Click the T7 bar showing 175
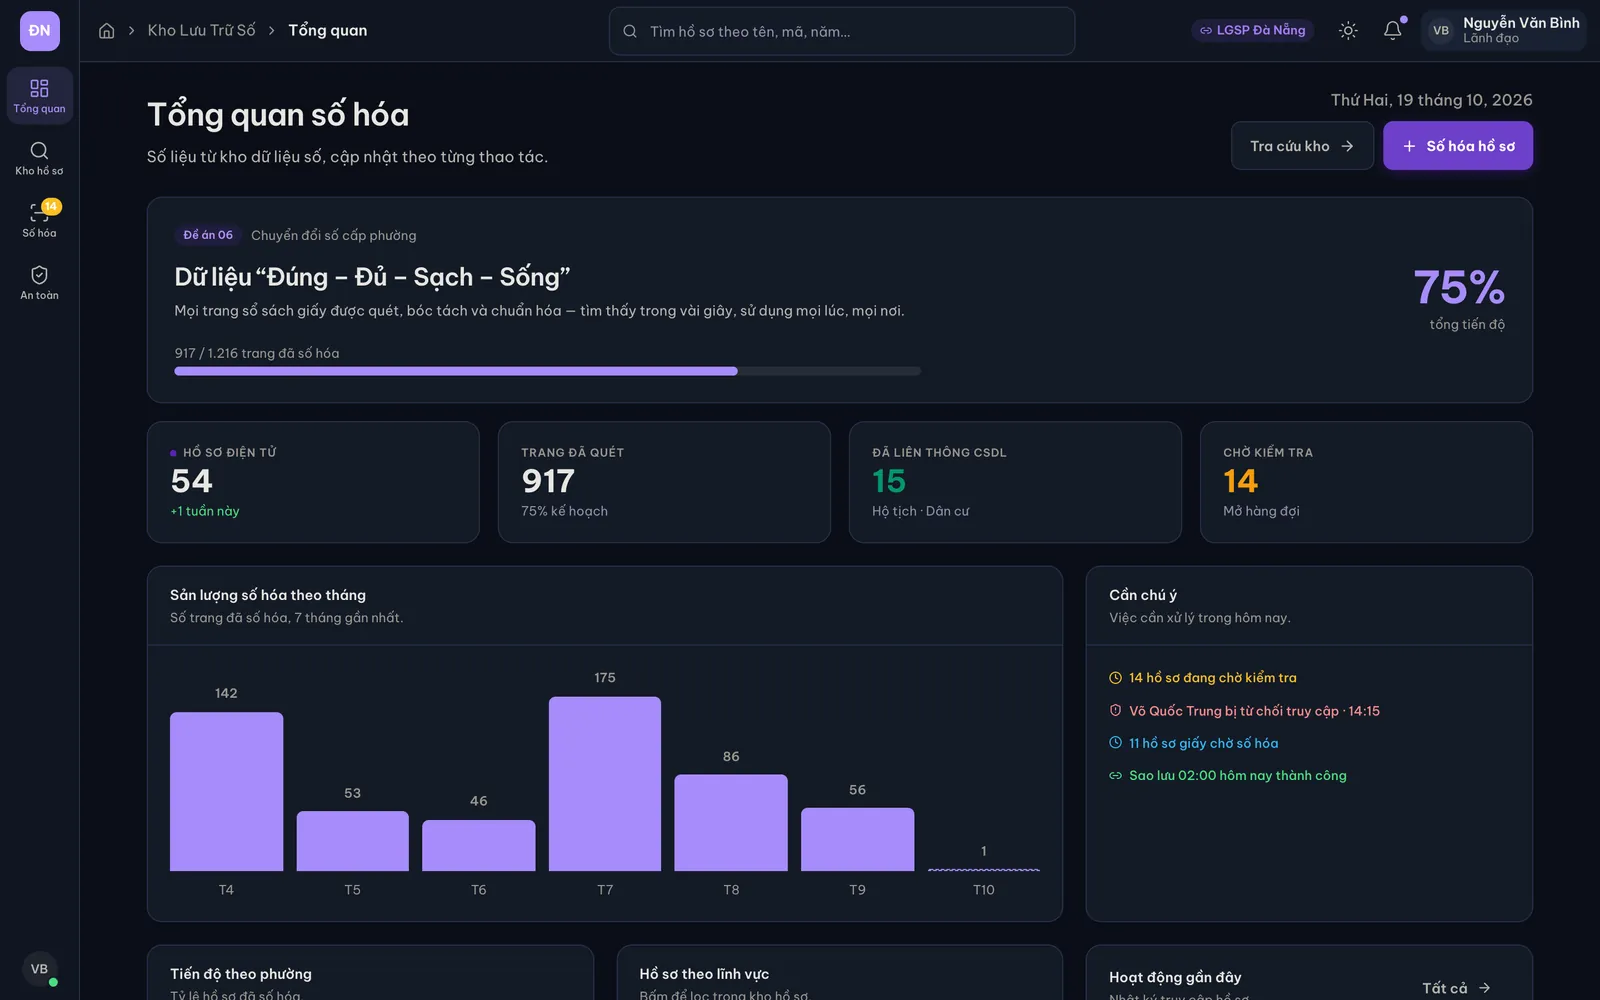This screenshot has height=1000, width=1600. 605,783
